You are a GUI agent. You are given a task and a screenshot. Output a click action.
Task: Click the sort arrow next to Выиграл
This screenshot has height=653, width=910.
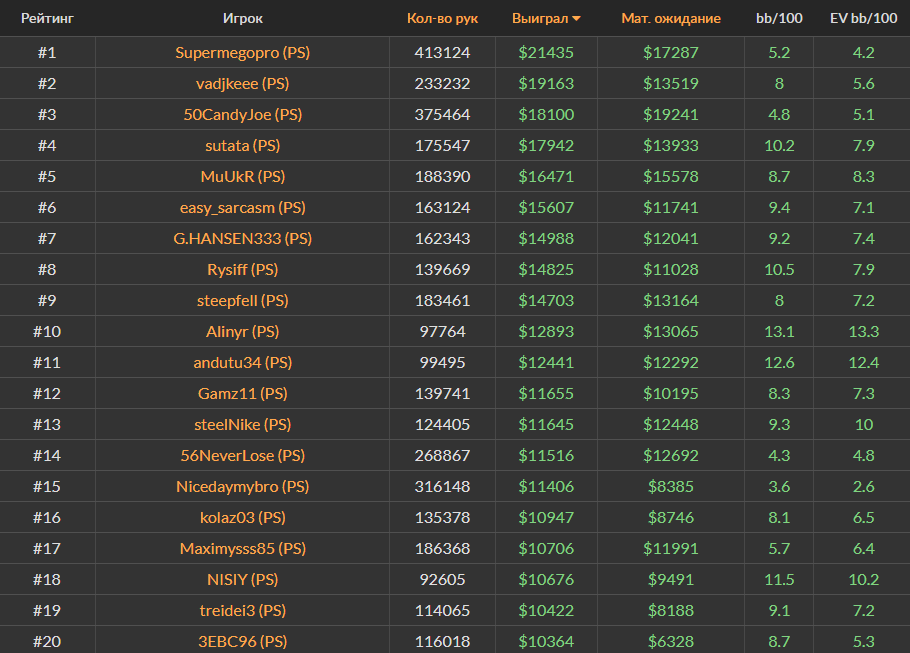point(577,19)
